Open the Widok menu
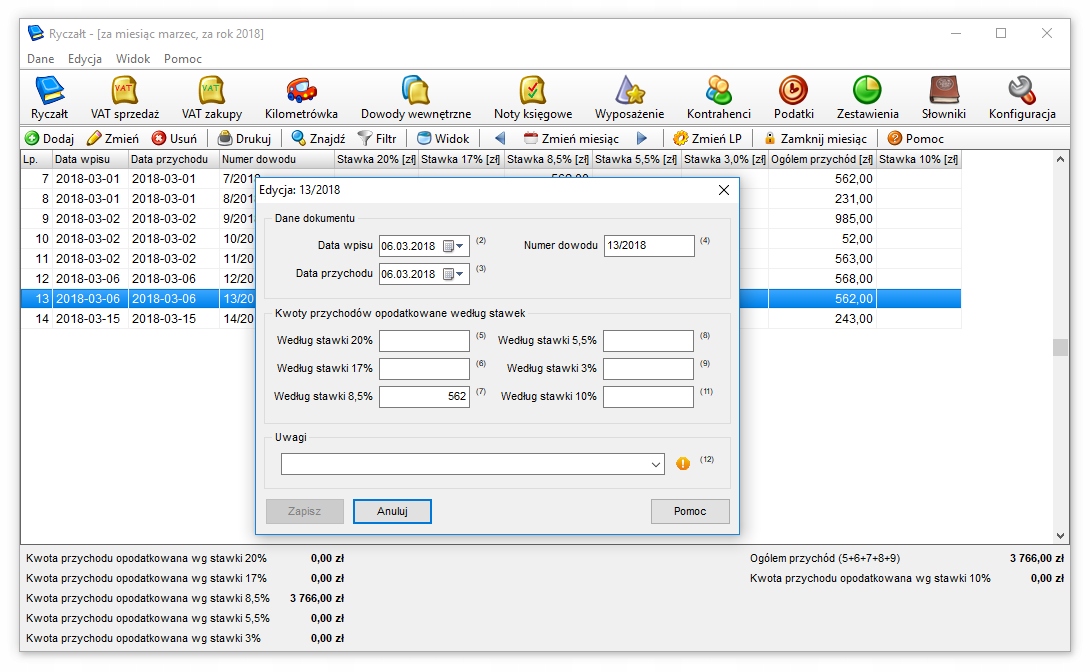 133,59
